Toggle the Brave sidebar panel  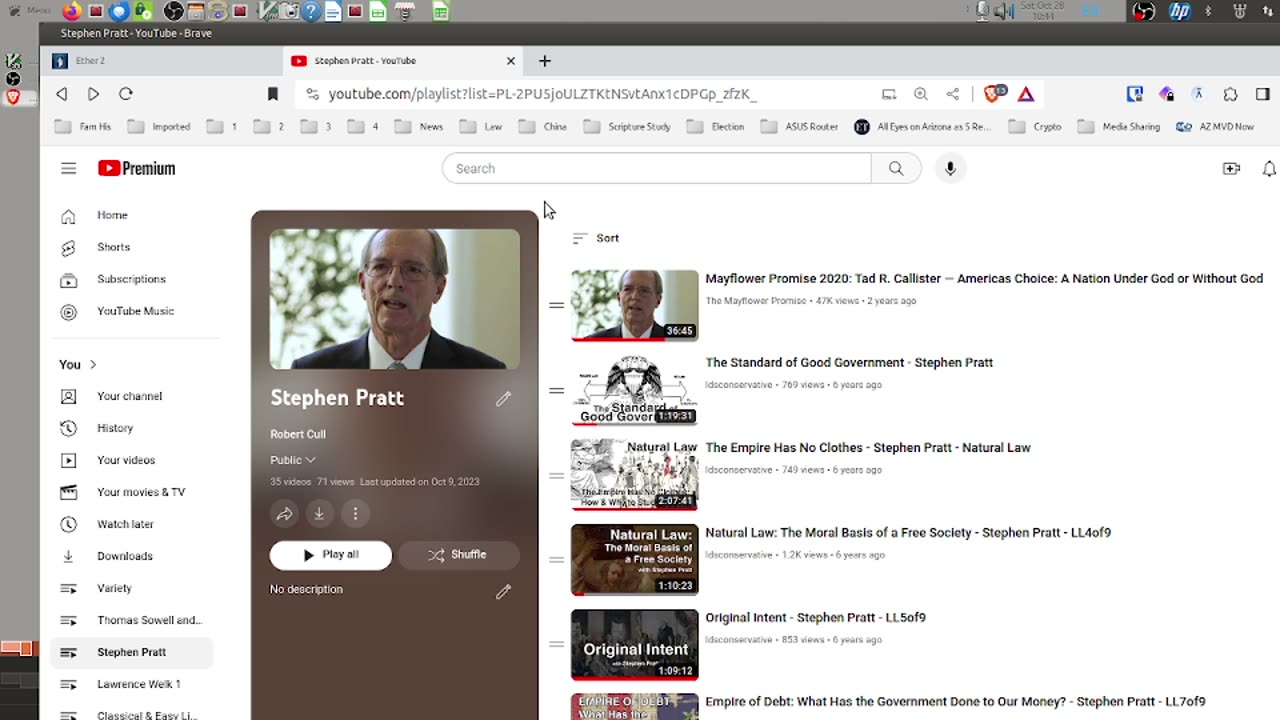[x=1263, y=94]
